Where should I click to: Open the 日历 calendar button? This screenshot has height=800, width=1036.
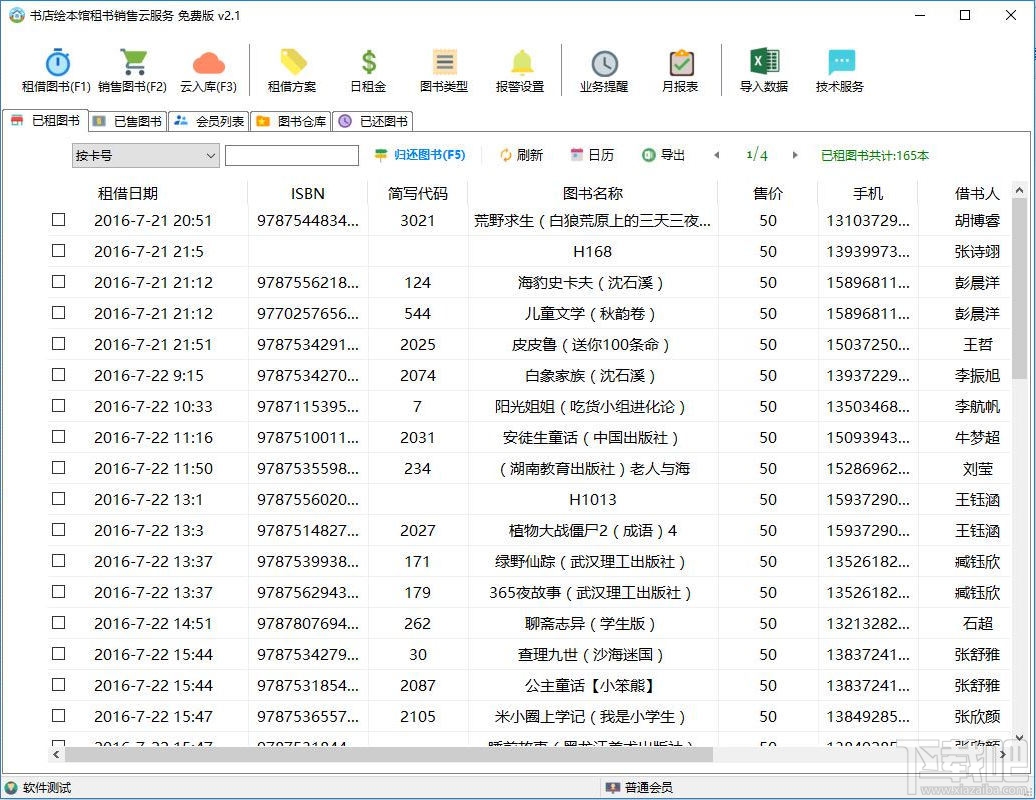point(592,155)
